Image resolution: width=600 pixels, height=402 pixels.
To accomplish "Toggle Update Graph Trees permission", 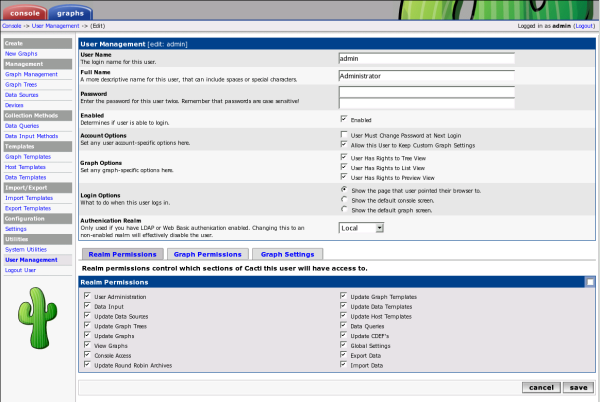I will [x=87, y=326].
